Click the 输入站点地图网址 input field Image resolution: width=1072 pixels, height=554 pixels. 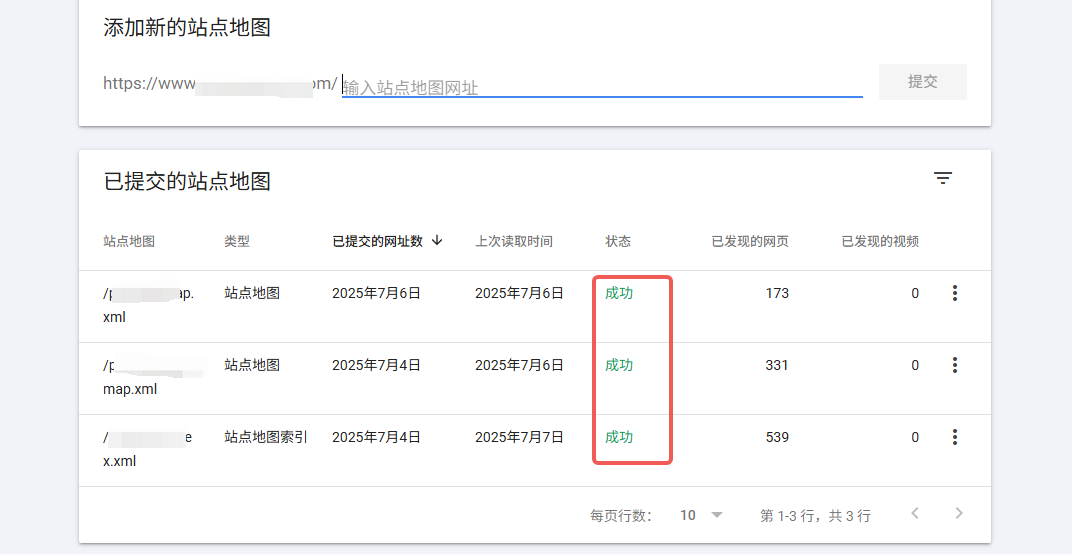tap(600, 87)
